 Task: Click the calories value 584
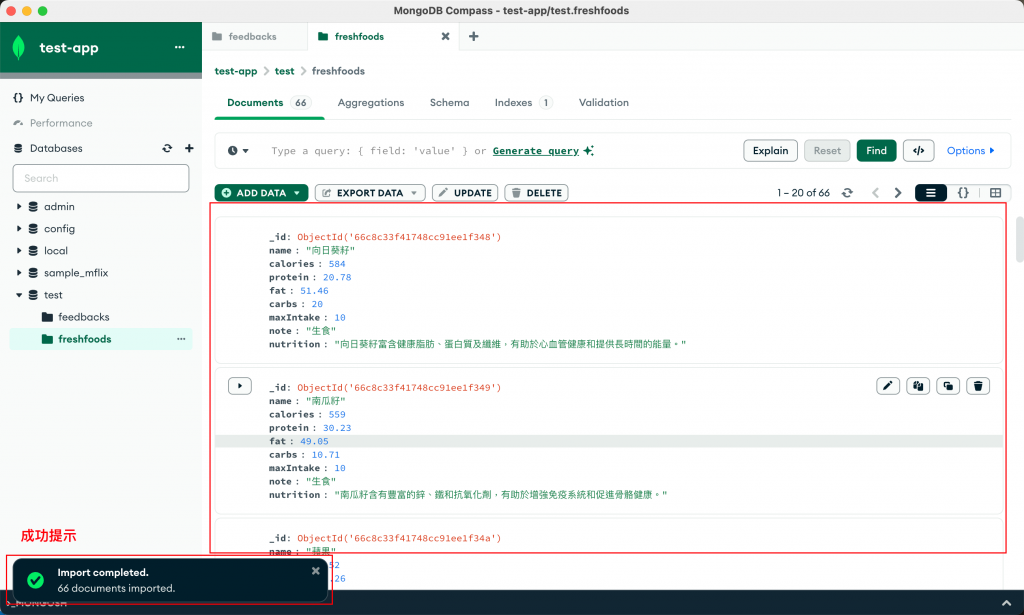point(337,264)
